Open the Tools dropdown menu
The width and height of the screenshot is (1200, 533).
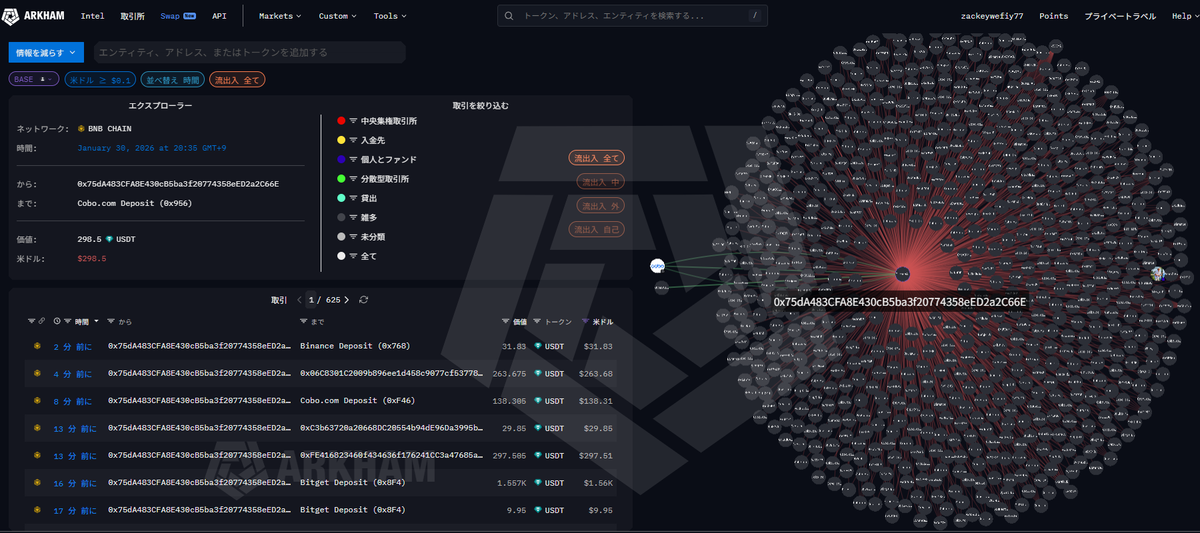tap(389, 16)
